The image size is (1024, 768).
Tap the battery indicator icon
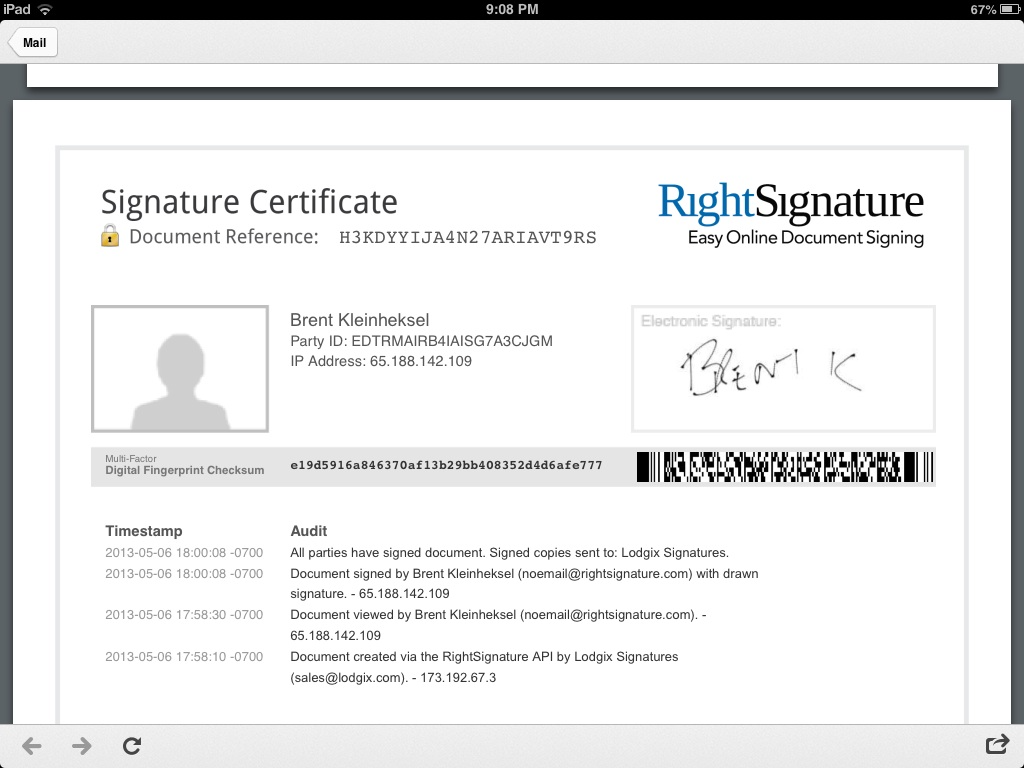1010,9
